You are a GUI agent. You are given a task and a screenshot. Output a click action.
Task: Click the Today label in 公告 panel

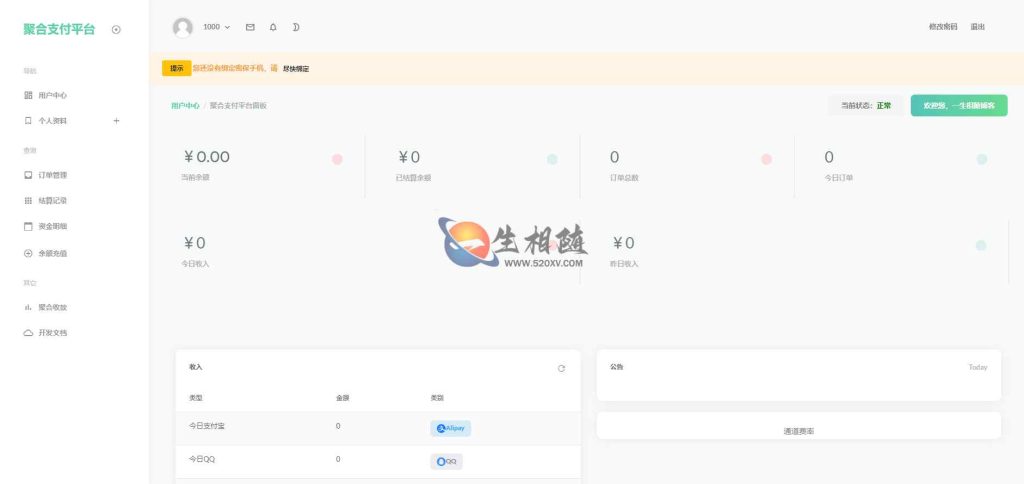[x=978, y=367]
